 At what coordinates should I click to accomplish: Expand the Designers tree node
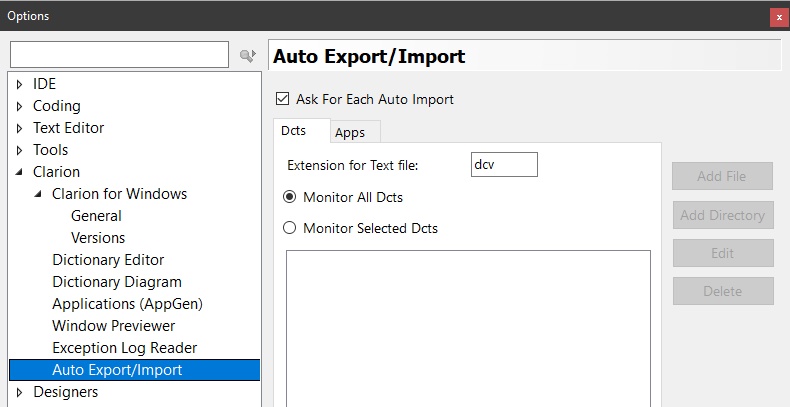click(19, 392)
